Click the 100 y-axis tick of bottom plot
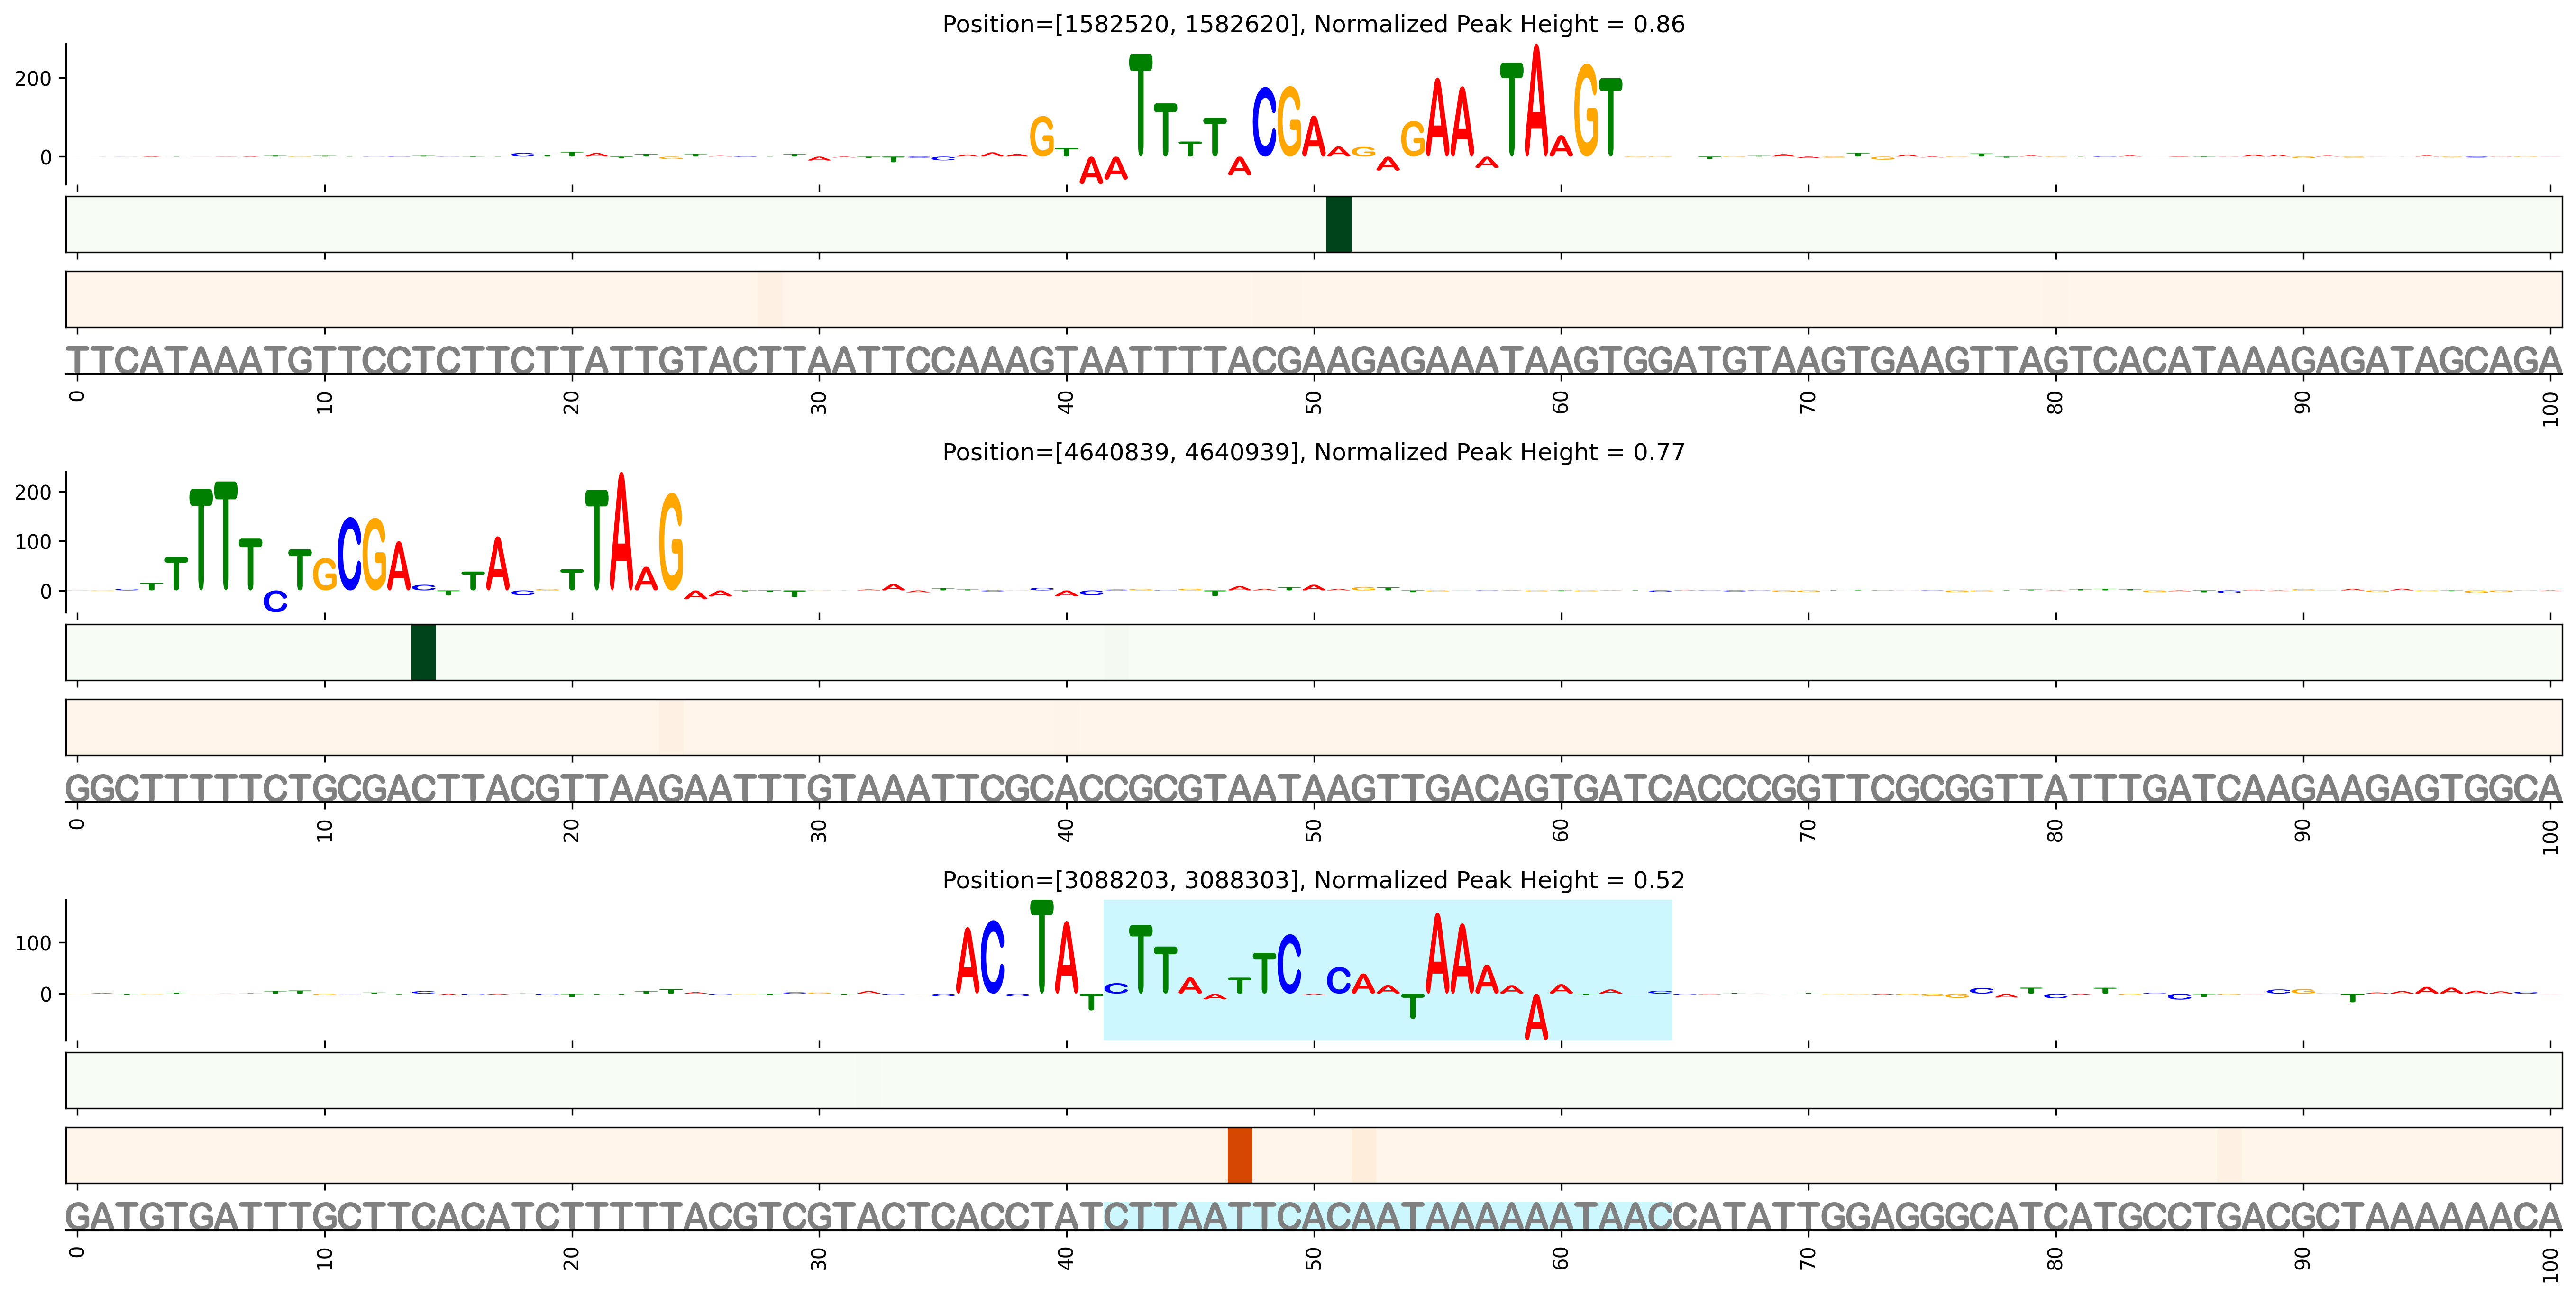Screen dimensions: 2576x1296 (32, 943)
